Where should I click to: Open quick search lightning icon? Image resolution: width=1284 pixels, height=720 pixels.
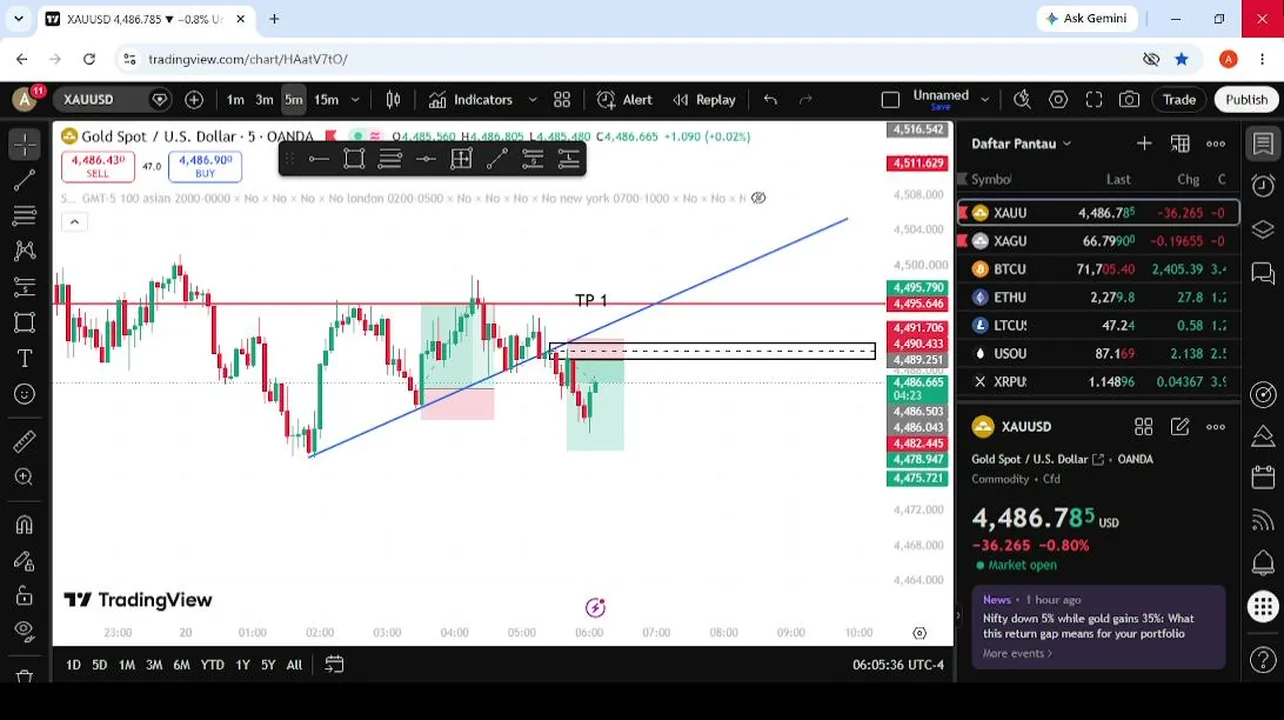1022,99
